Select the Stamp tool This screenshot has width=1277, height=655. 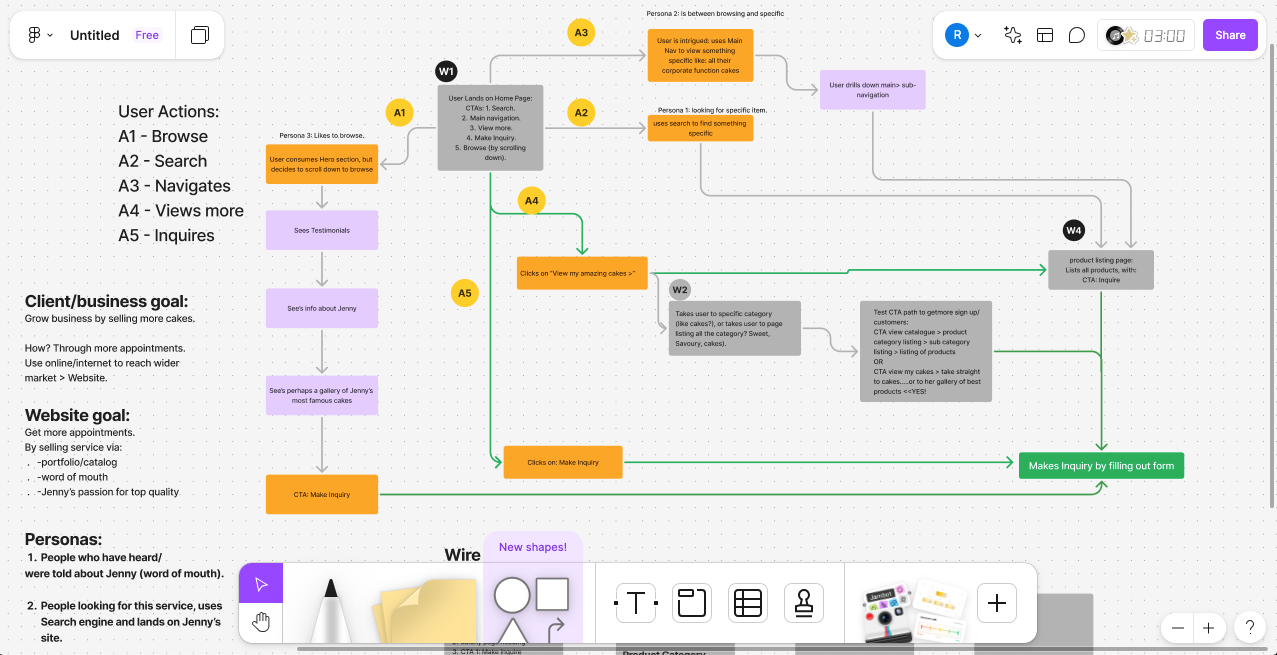click(x=804, y=603)
